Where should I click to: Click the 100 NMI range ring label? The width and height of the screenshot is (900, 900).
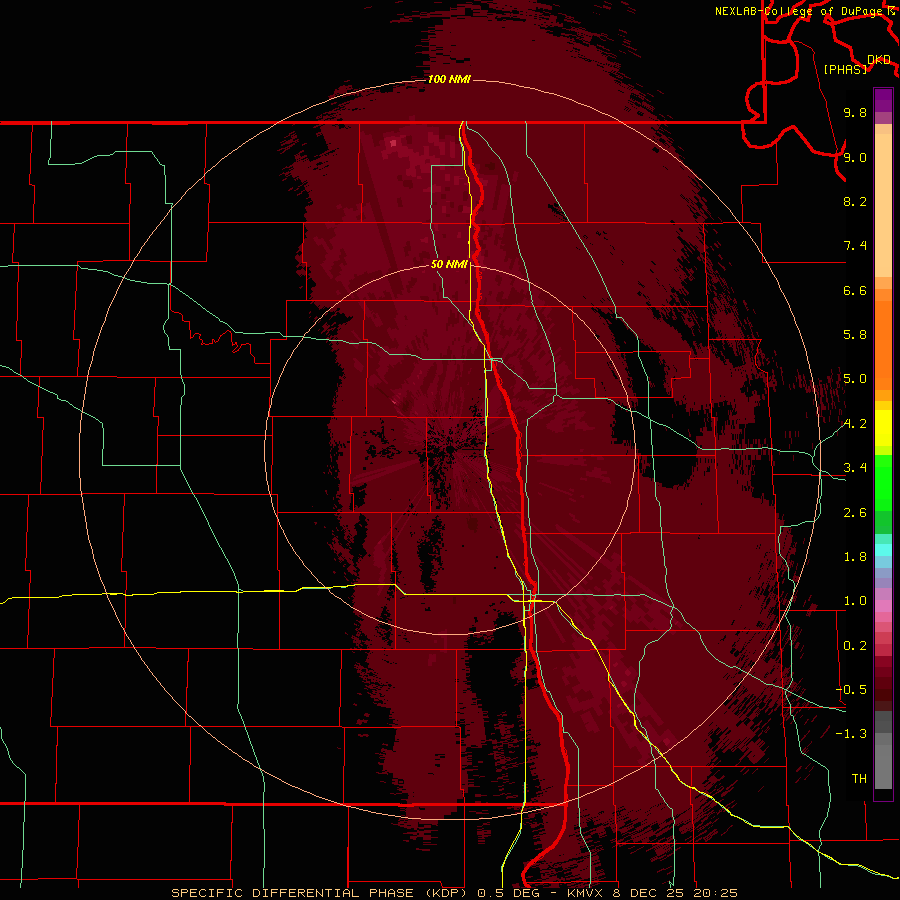coord(449,79)
